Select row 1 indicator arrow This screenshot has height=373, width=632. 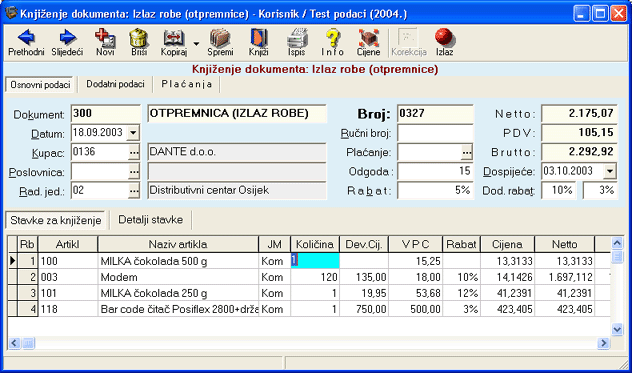point(12,261)
